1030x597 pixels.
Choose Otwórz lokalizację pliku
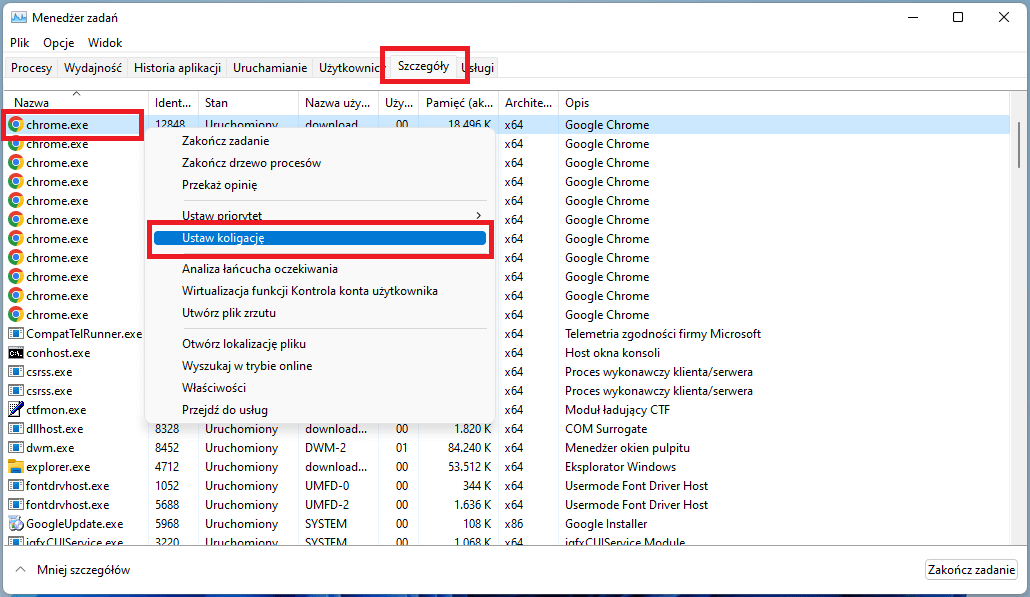[x=244, y=344]
